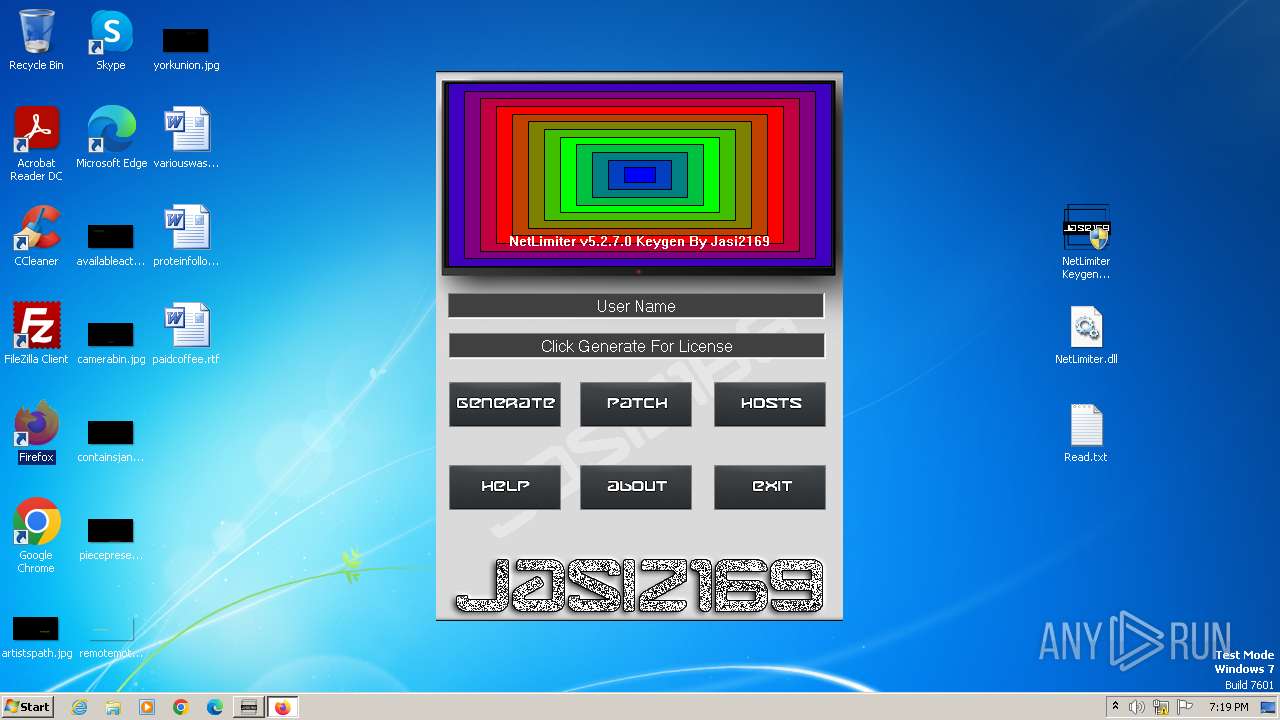This screenshot has width=1280, height=720.
Task: Open Edge from the taskbar
Action: point(215,707)
